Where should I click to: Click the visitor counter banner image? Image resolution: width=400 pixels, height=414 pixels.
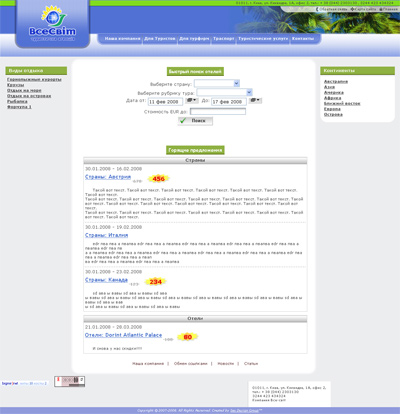pos(70,382)
